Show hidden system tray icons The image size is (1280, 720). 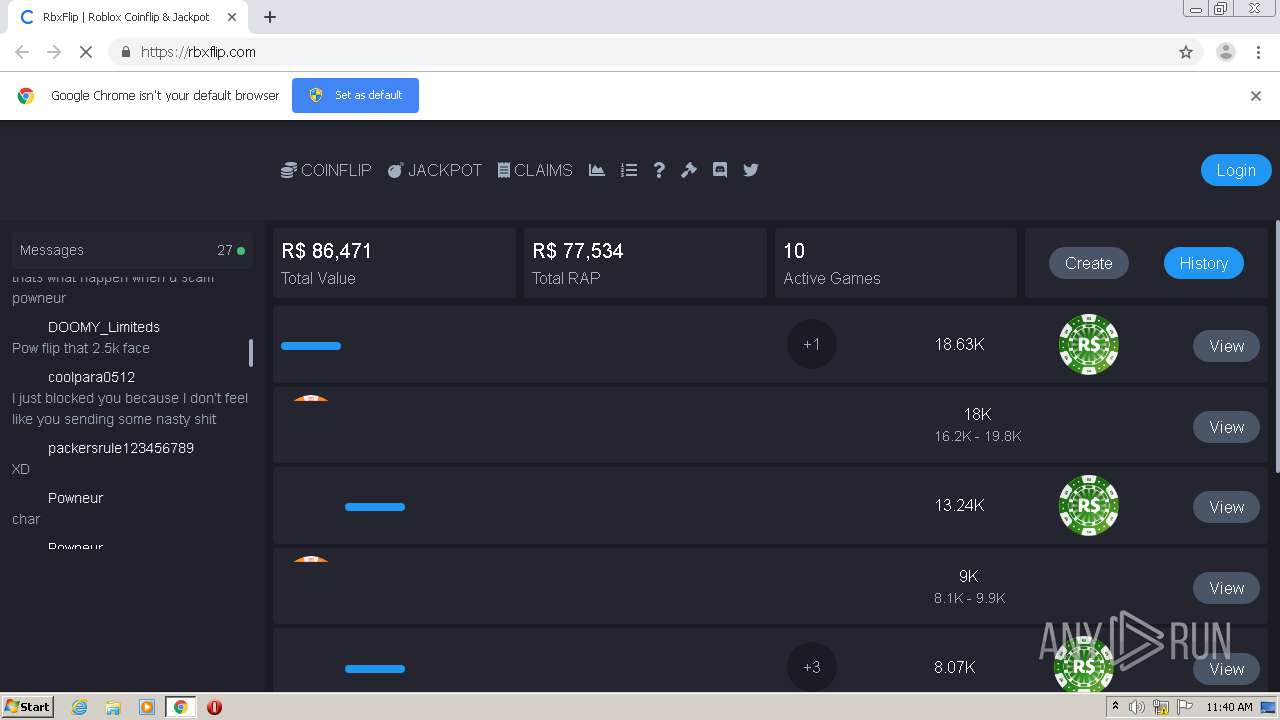click(x=1115, y=707)
